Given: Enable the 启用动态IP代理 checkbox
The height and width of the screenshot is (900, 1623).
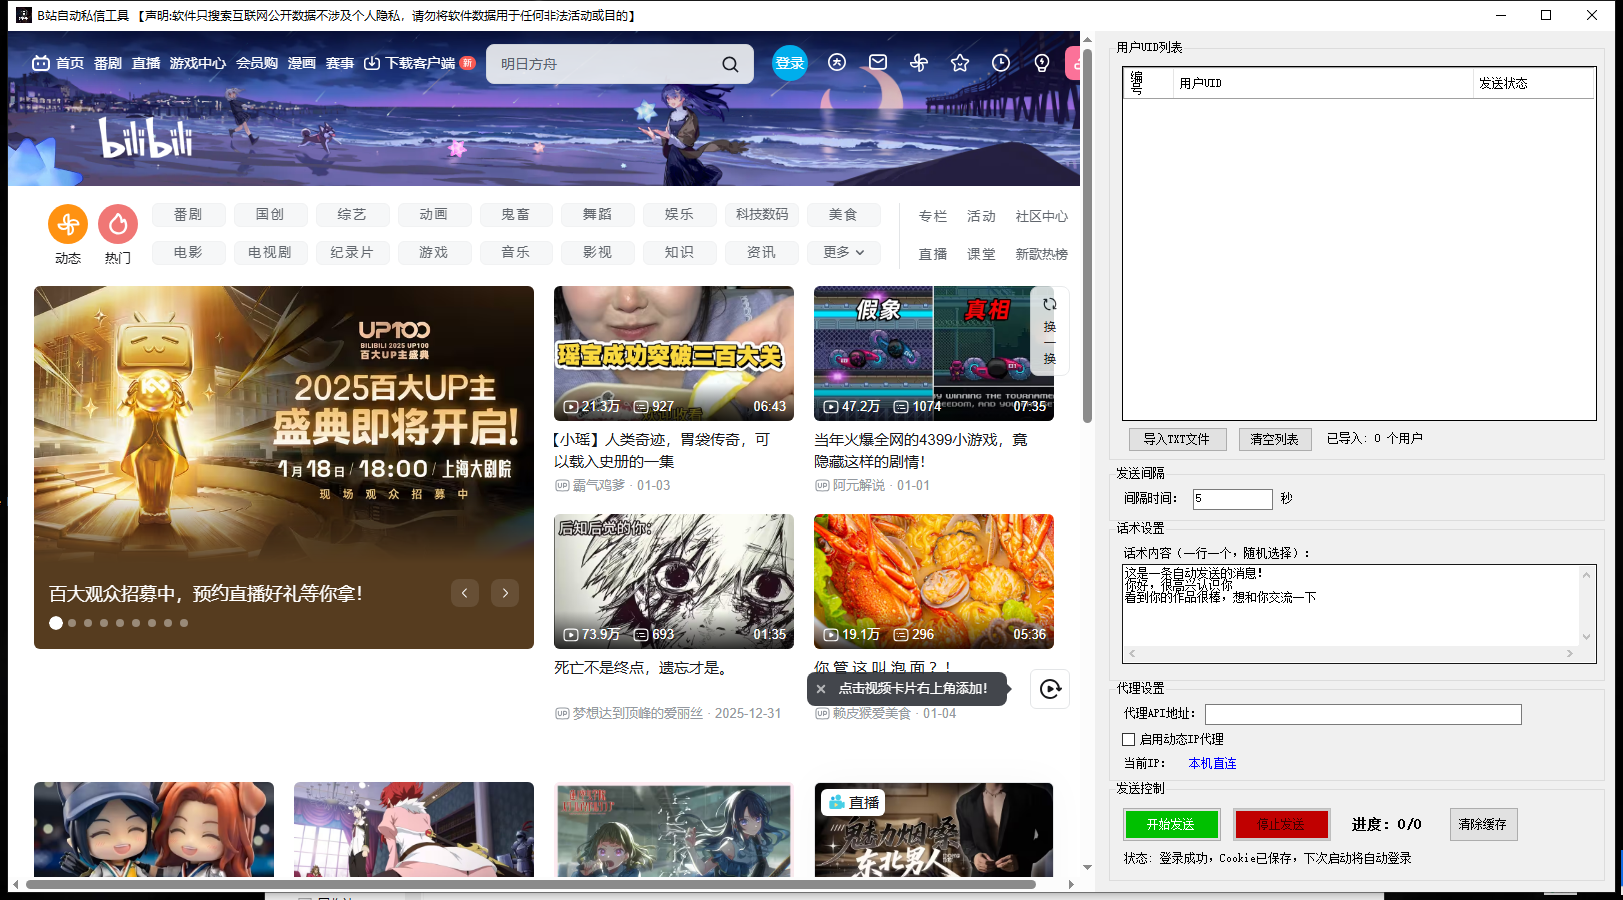Looking at the screenshot, I should coord(1129,740).
